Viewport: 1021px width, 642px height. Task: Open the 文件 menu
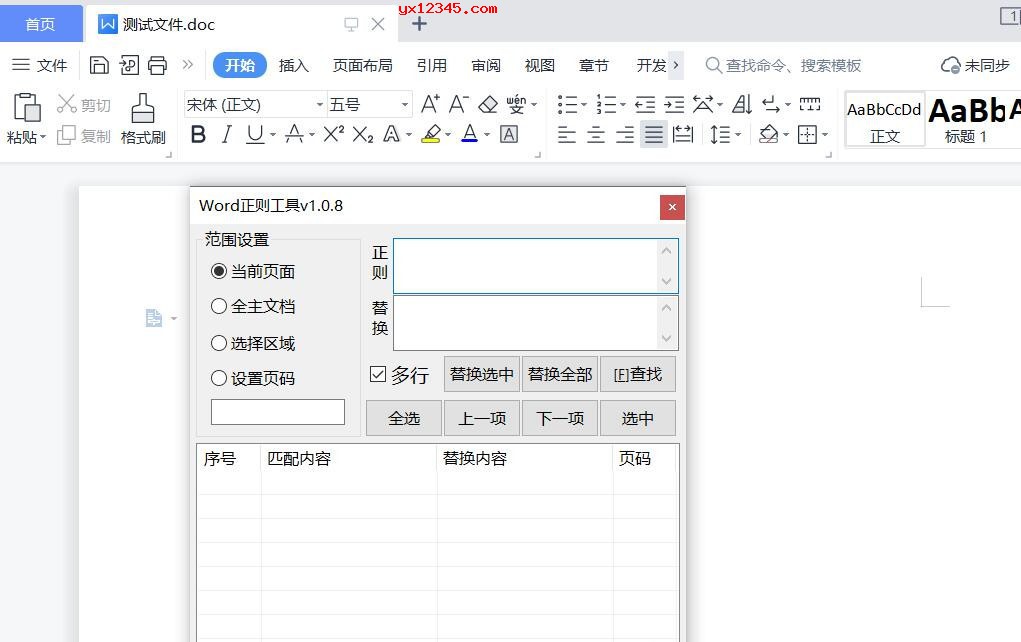[40, 65]
